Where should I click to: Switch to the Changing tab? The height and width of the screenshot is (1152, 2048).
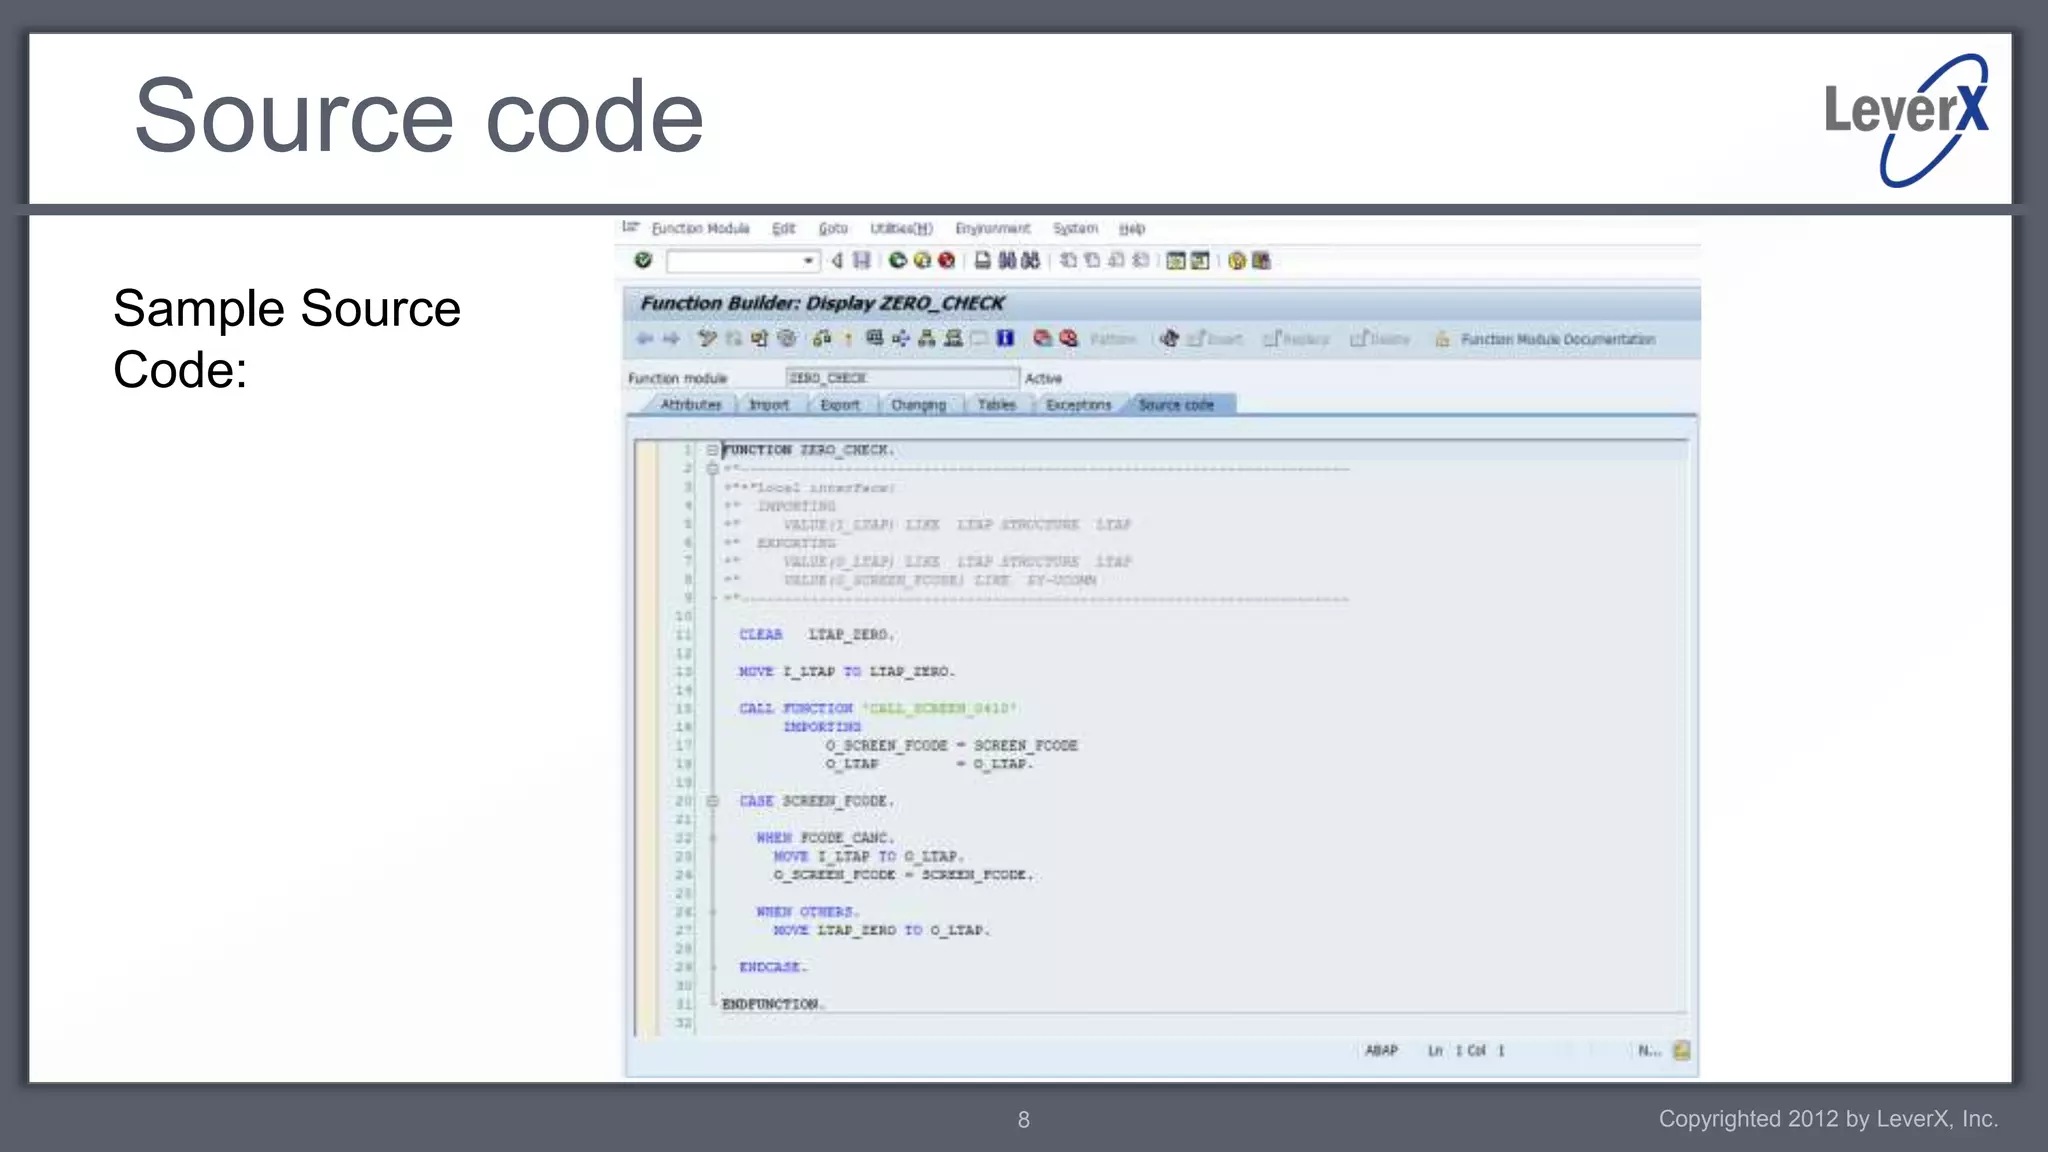918,404
